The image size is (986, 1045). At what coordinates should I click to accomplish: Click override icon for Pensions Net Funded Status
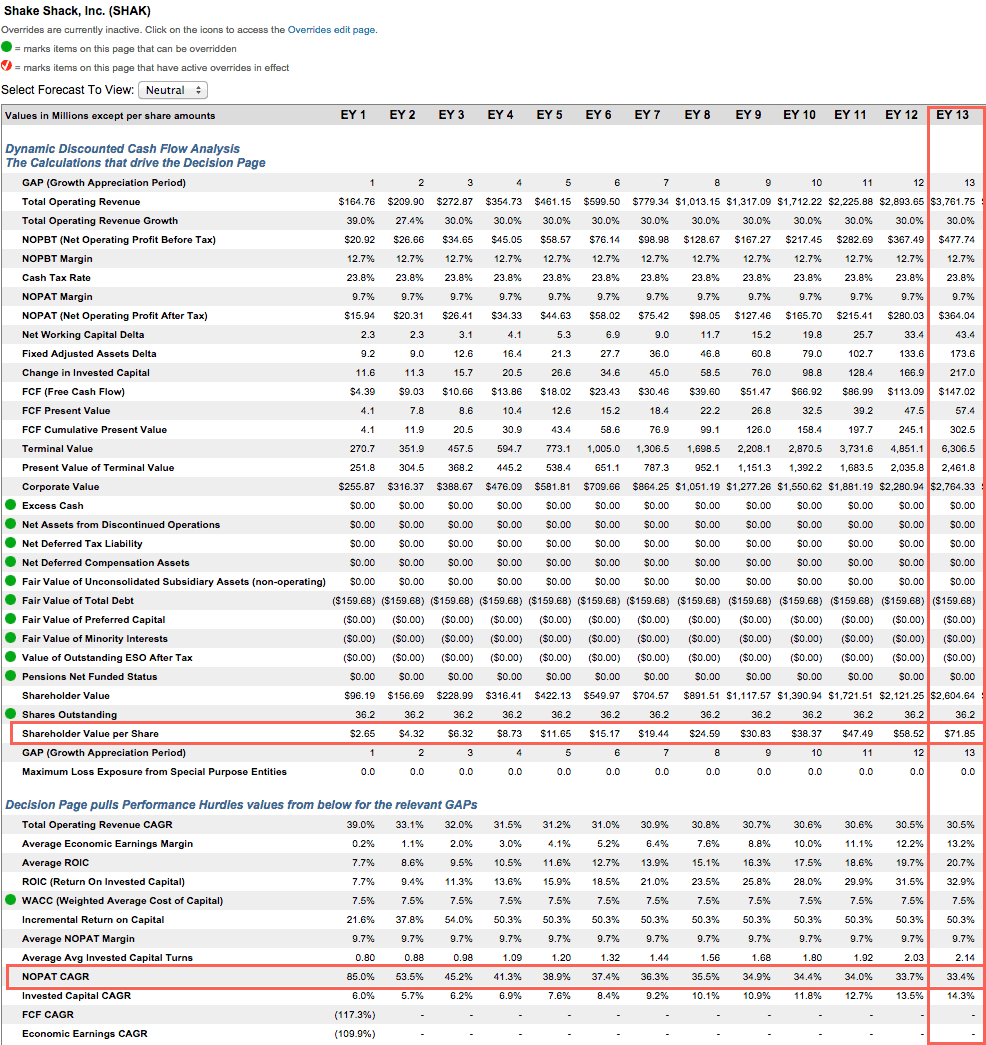click(11, 676)
